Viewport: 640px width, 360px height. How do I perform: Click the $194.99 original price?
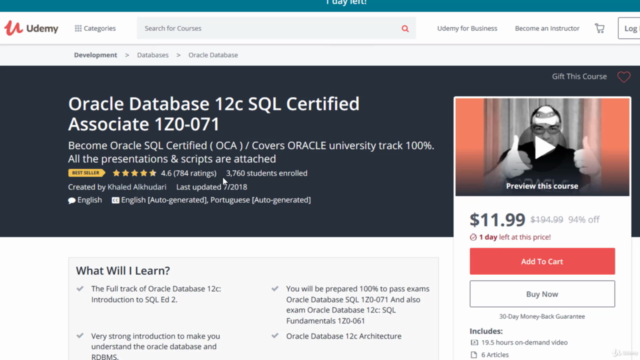tap(547, 220)
